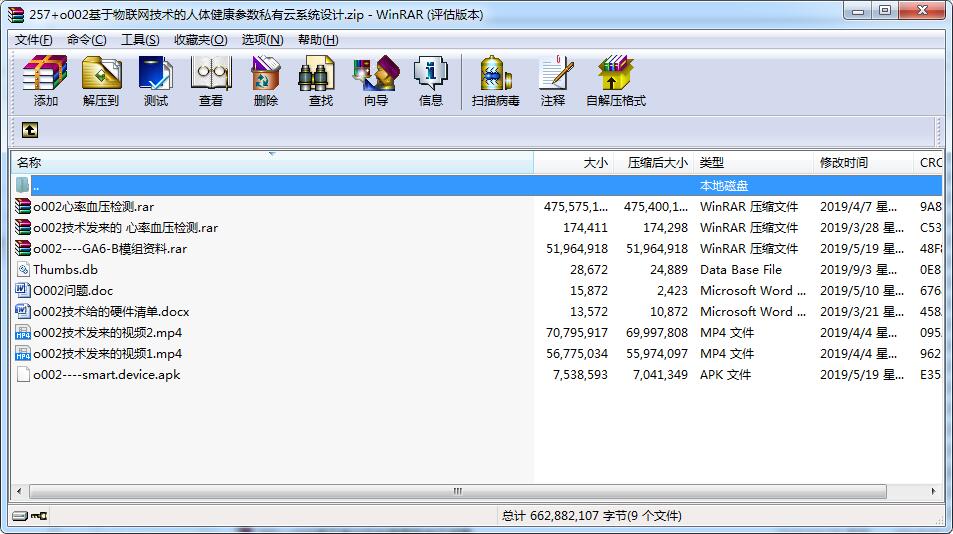The image size is (953, 534).
Task: Select the smart.device.apk file icon
Action: [23, 374]
